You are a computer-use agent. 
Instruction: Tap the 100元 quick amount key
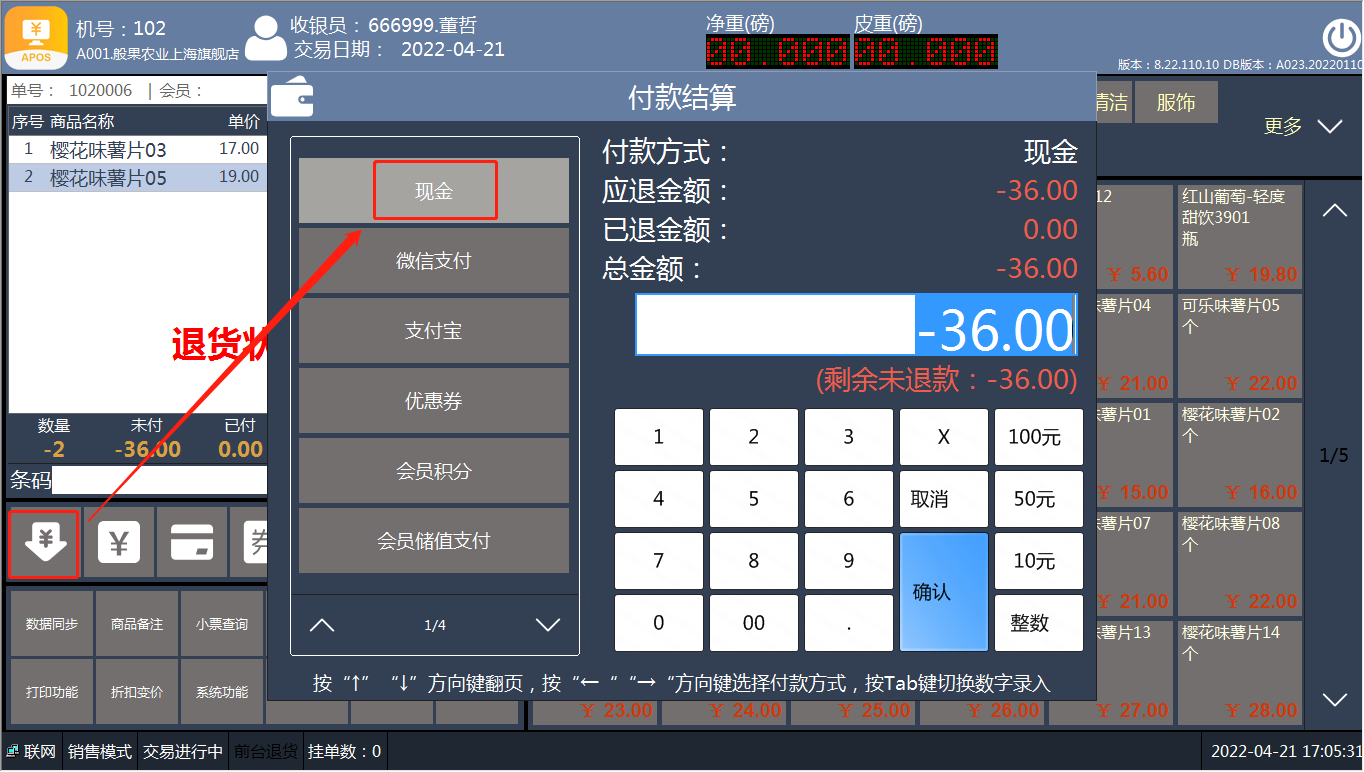pyautogui.click(x=1039, y=437)
